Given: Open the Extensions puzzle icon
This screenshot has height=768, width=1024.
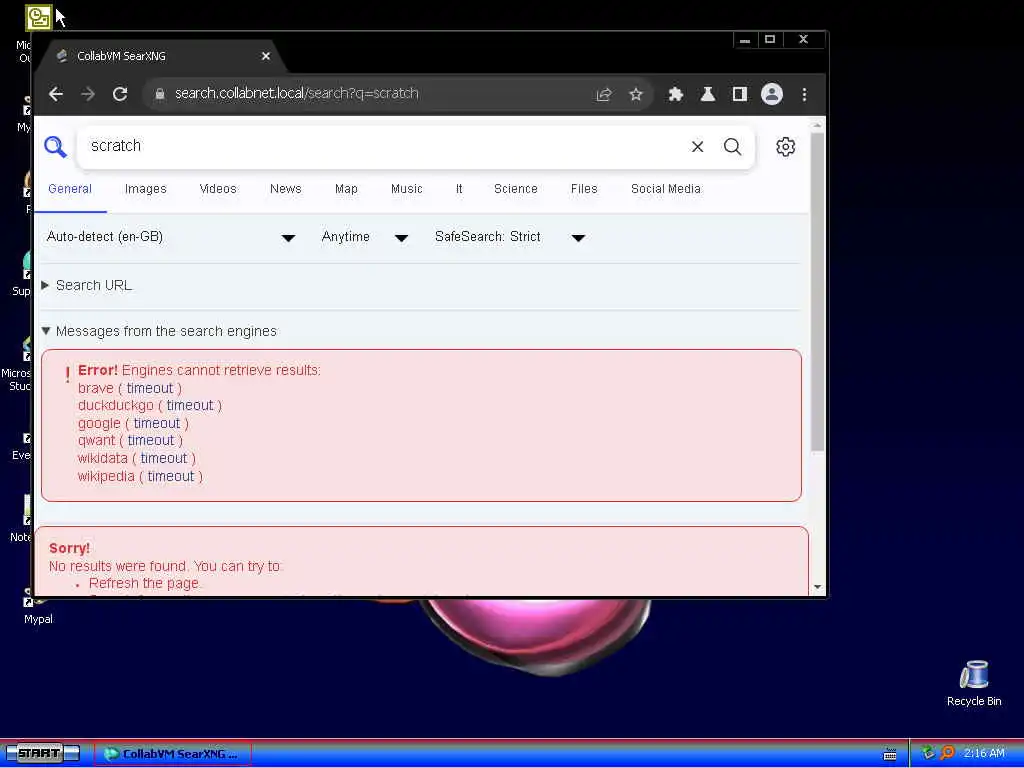Looking at the screenshot, I should [675, 95].
